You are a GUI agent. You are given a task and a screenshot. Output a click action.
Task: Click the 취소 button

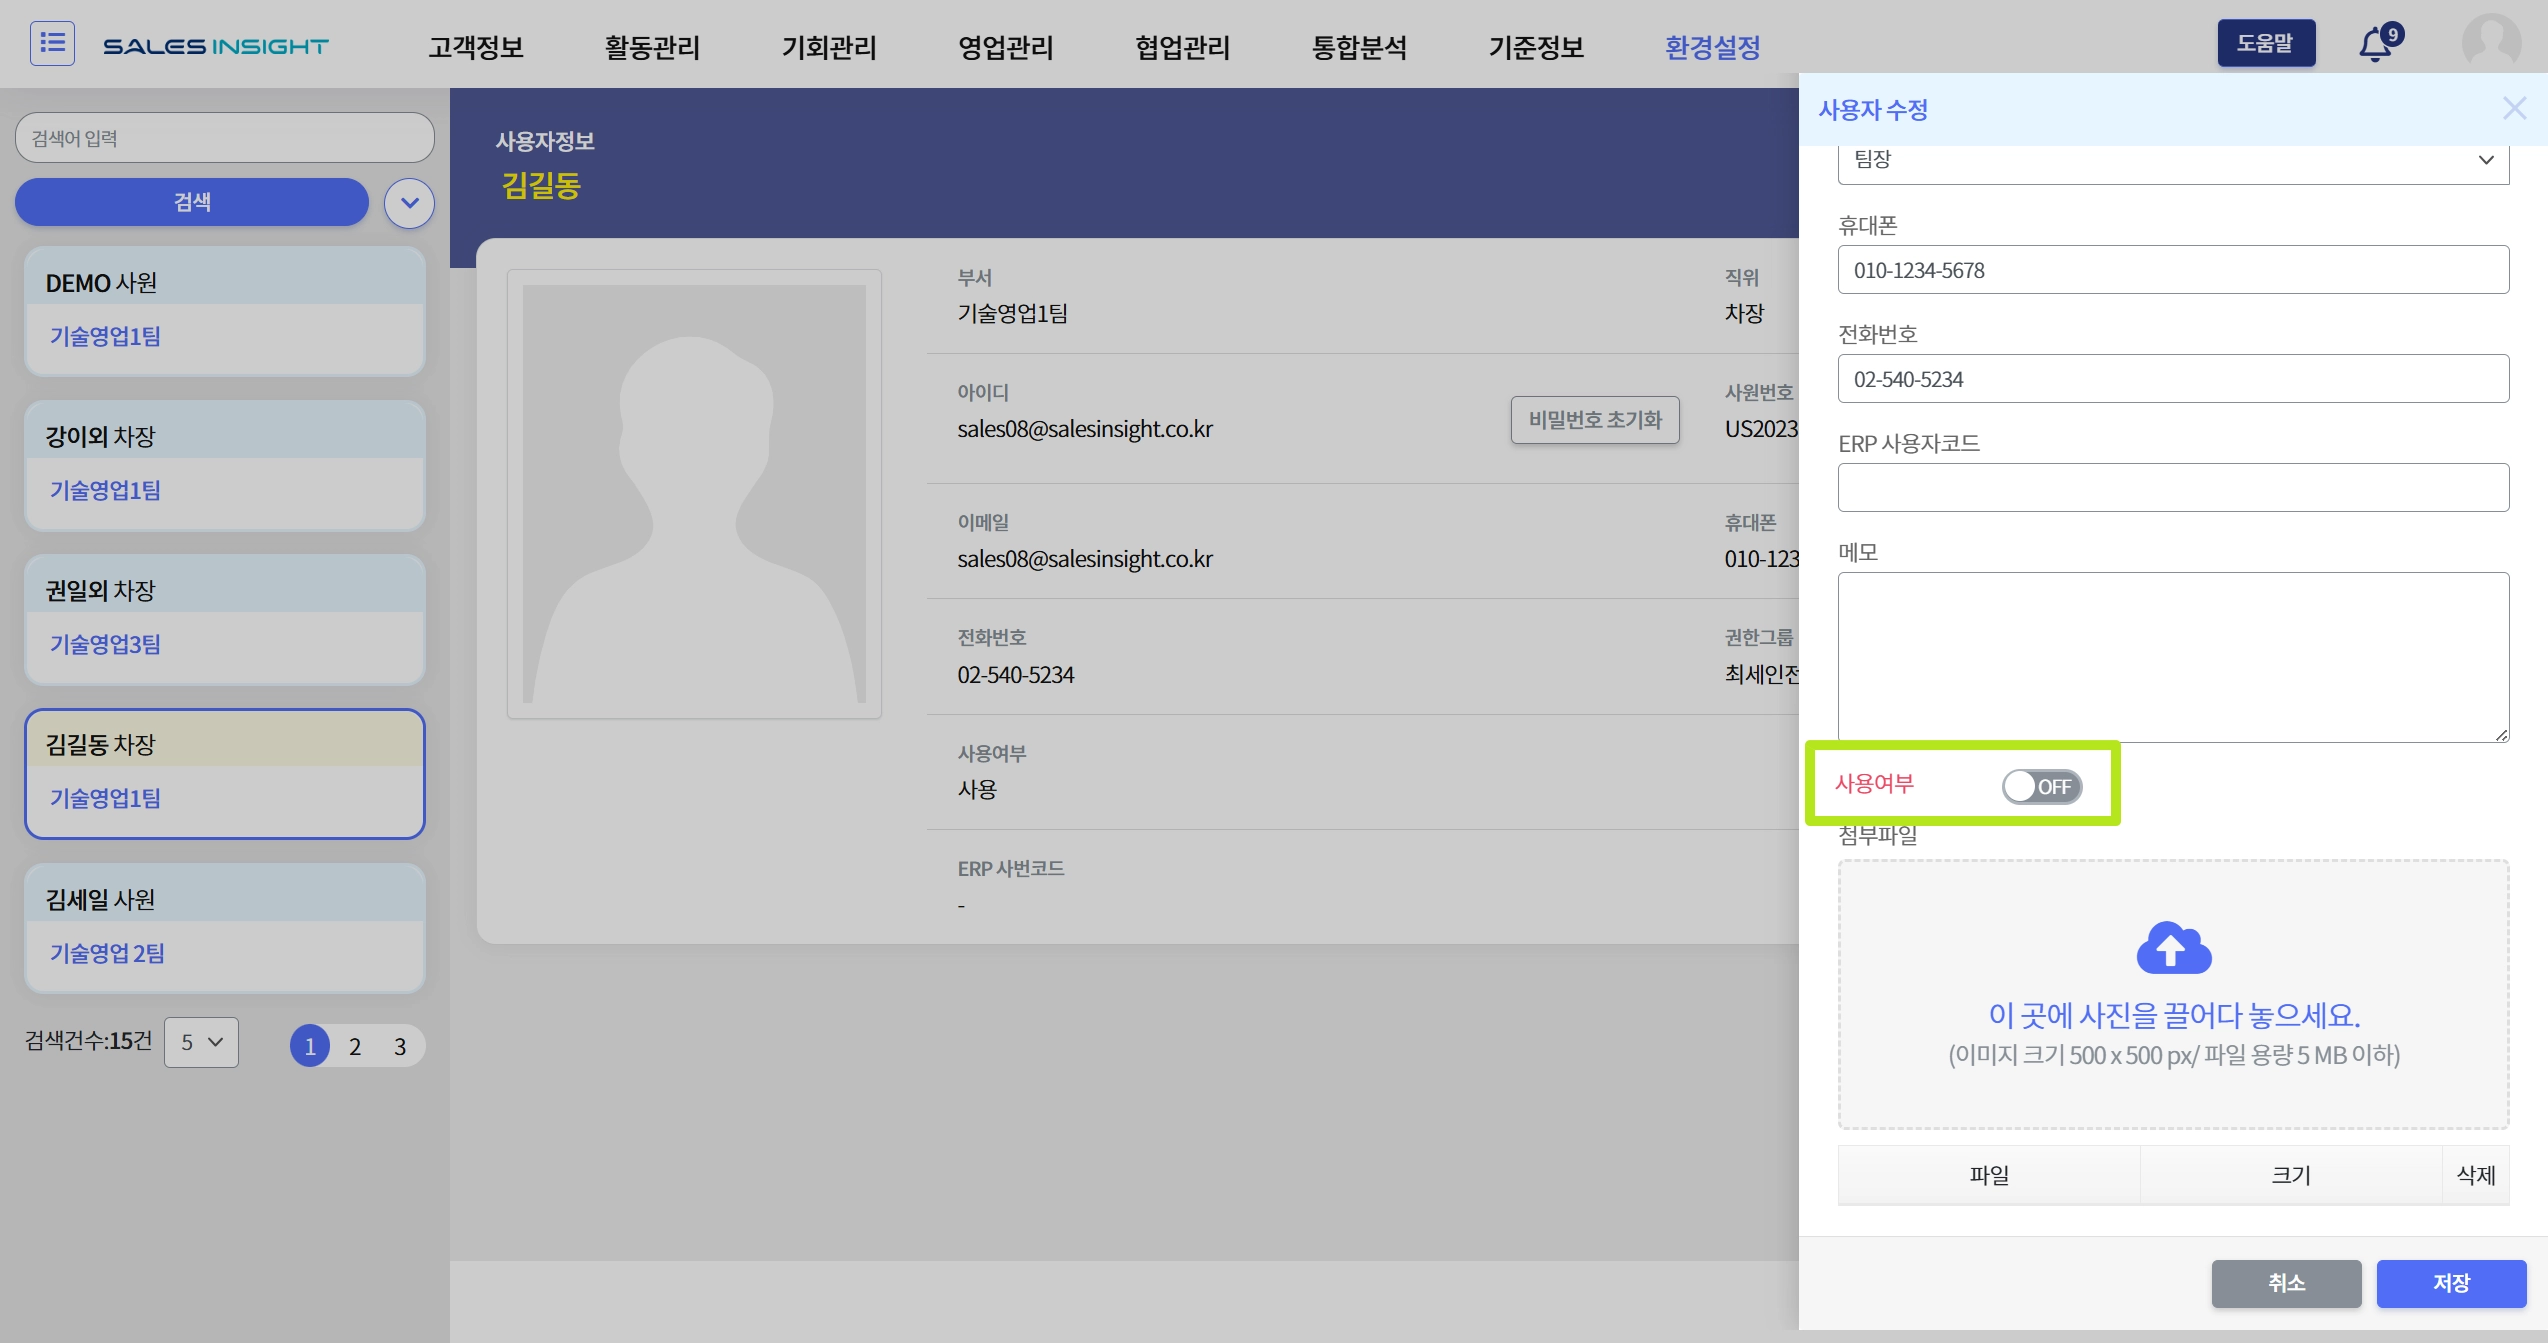[2286, 1283]
